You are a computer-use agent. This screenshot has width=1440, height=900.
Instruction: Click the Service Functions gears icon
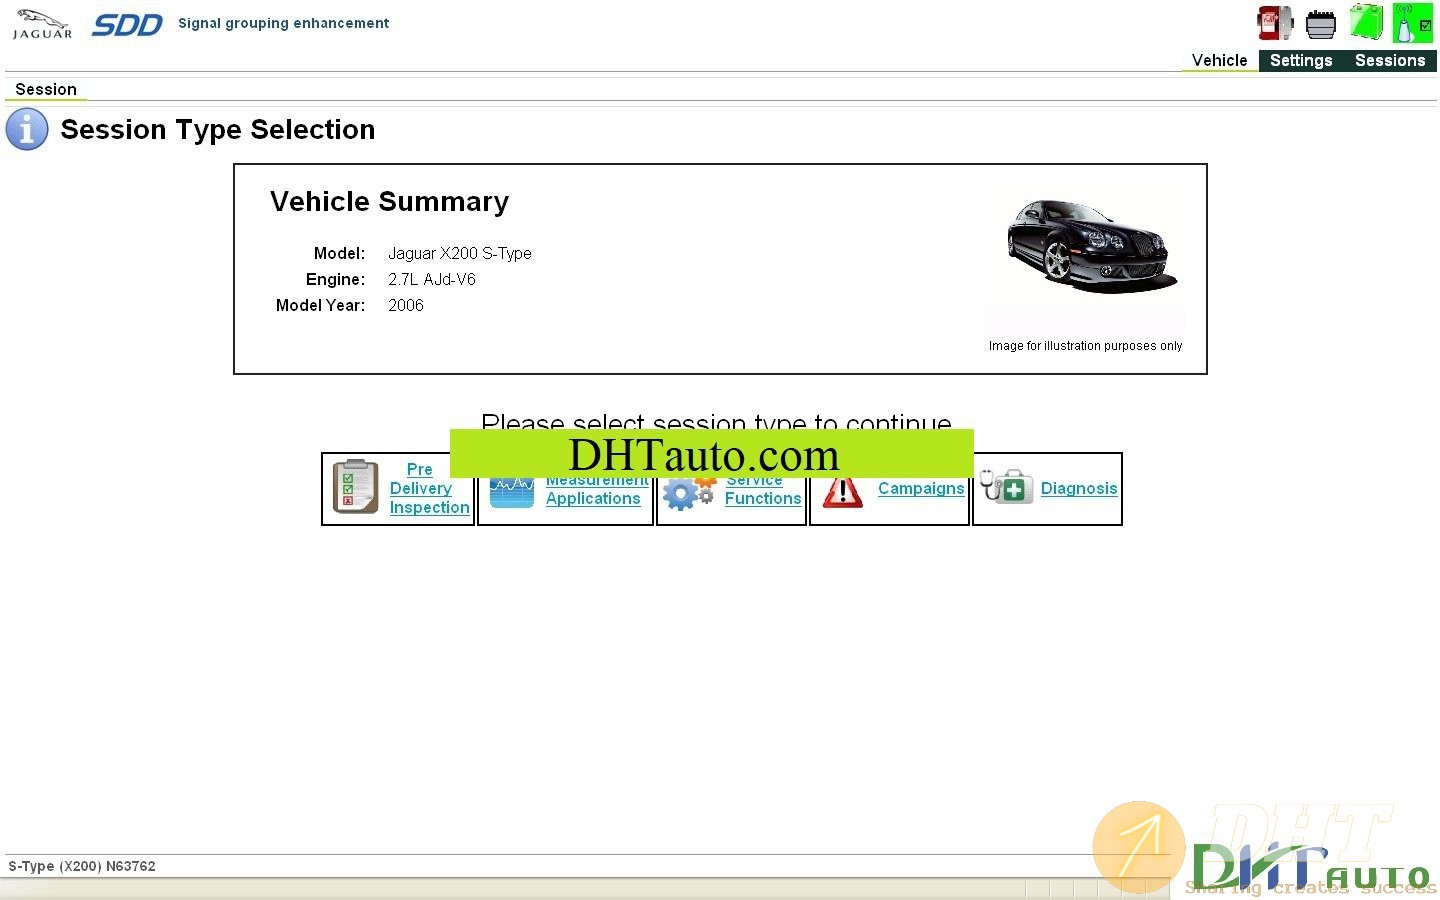tap(688, 494)
